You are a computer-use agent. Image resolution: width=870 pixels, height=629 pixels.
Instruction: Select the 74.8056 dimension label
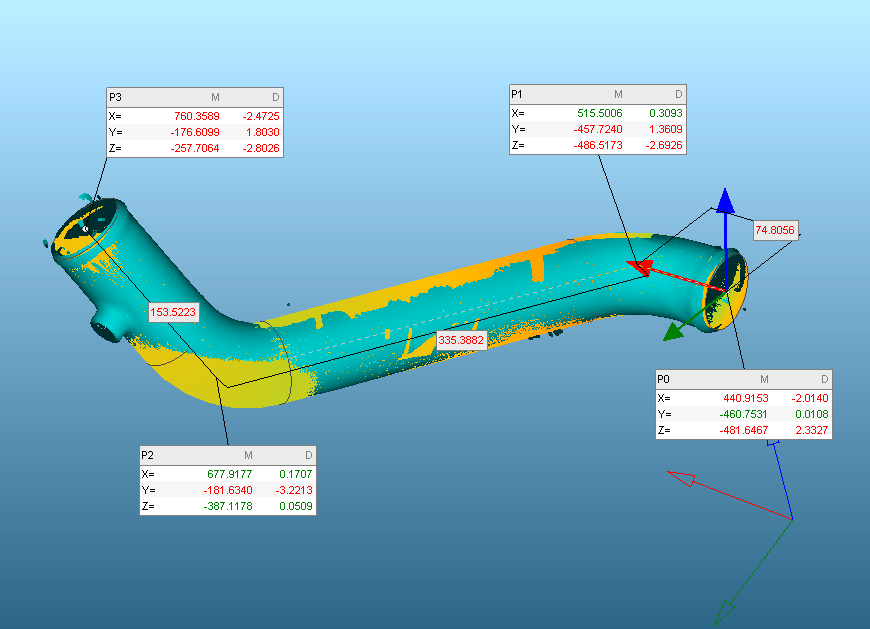775,230
